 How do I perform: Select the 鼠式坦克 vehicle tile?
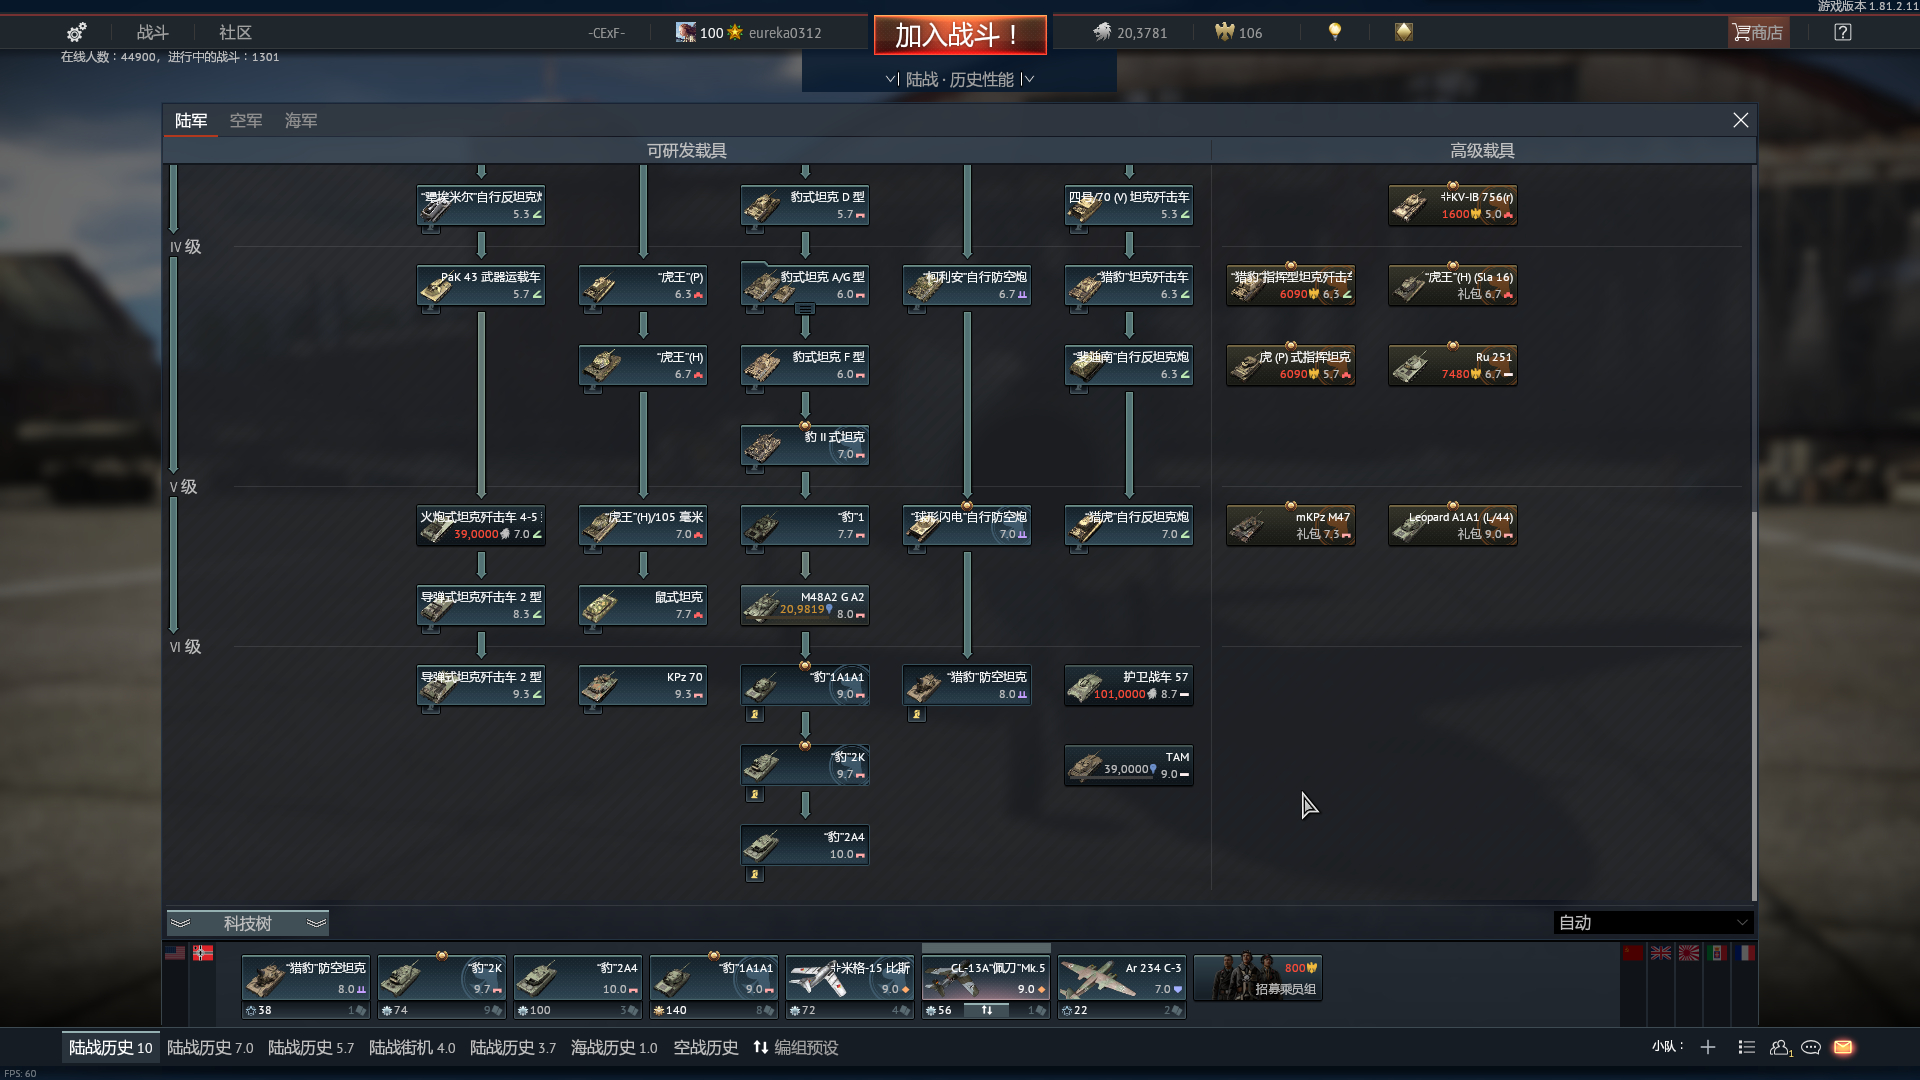[x=643, y=605]
